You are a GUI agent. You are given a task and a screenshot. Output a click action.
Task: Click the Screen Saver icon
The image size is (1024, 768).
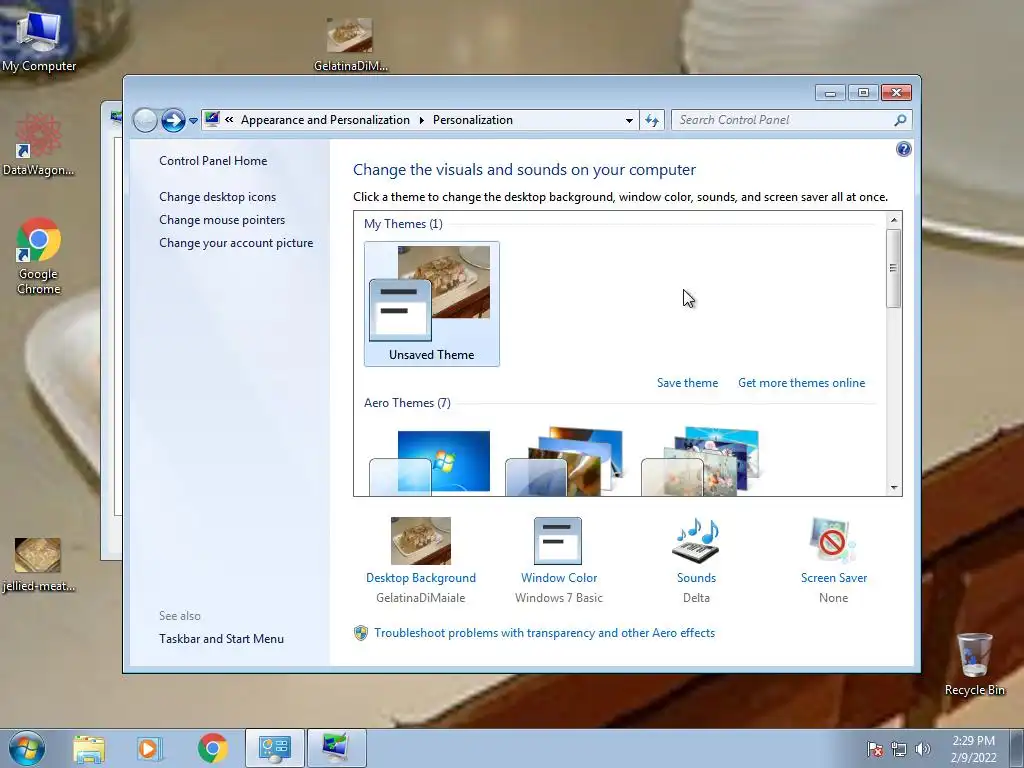point(833,541)
